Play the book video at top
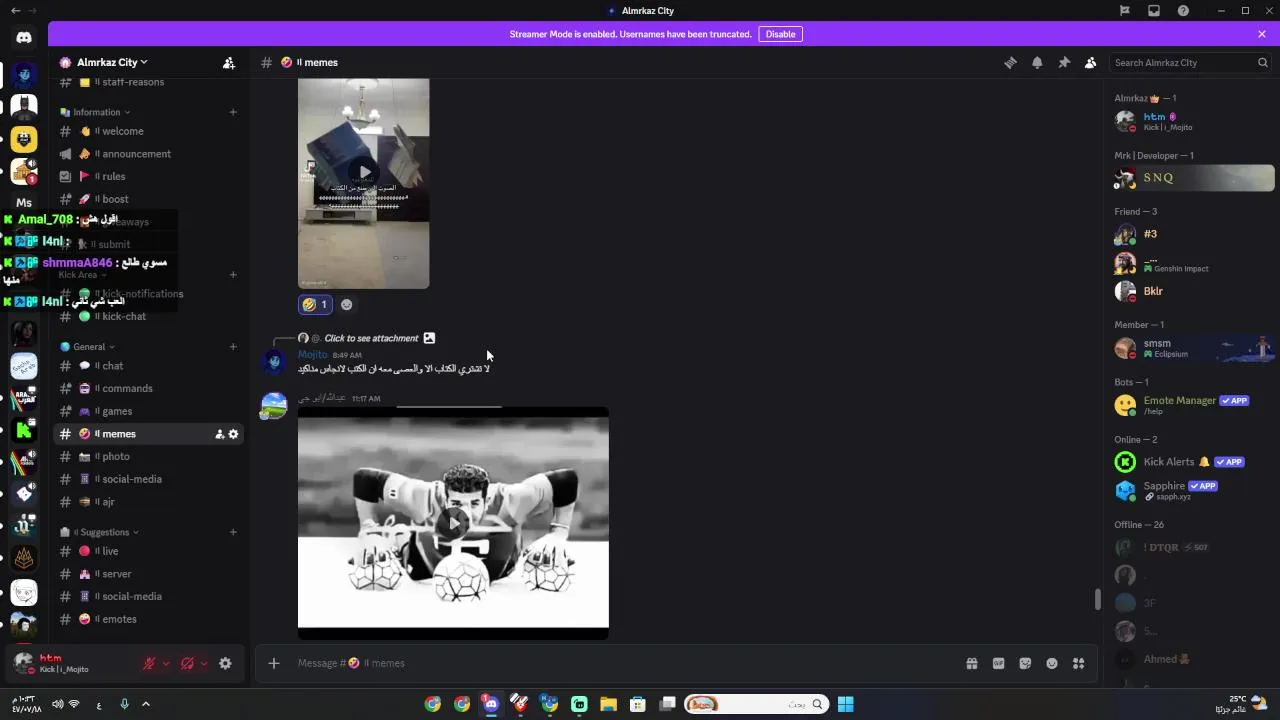This screenshot has height=720, width=1280. click(364, 172)
